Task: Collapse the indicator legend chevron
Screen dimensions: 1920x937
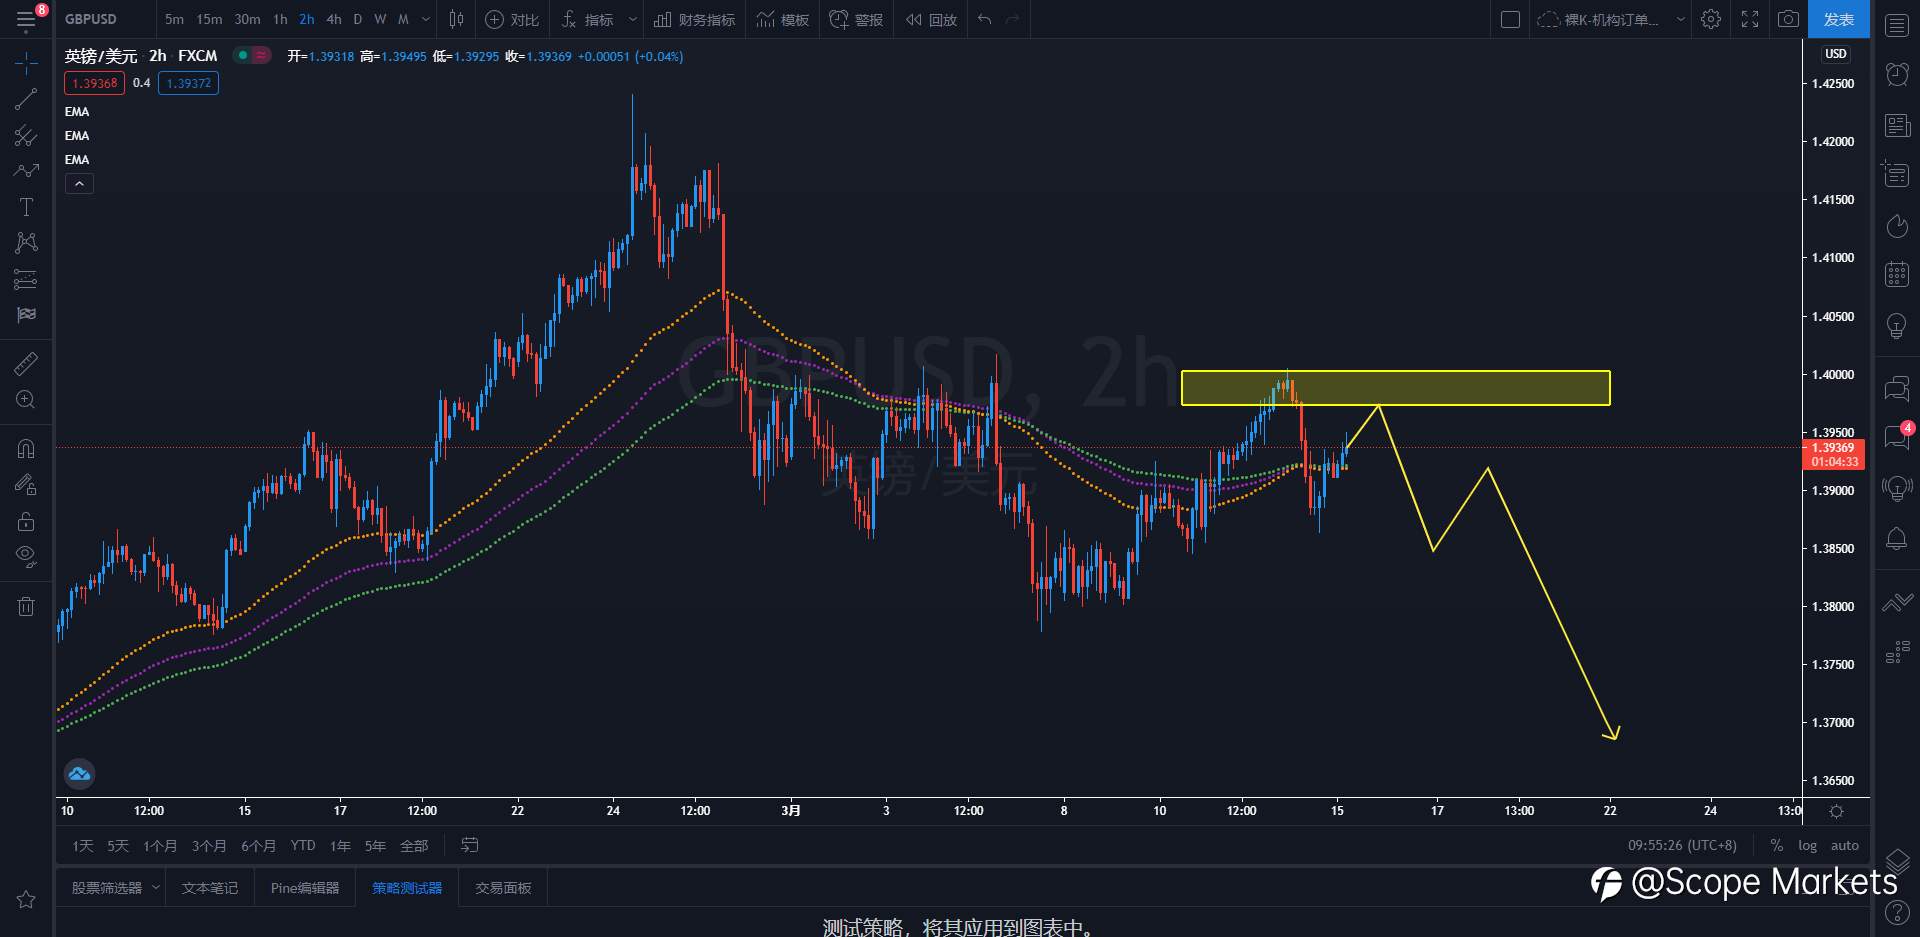Action: (79, 184)
